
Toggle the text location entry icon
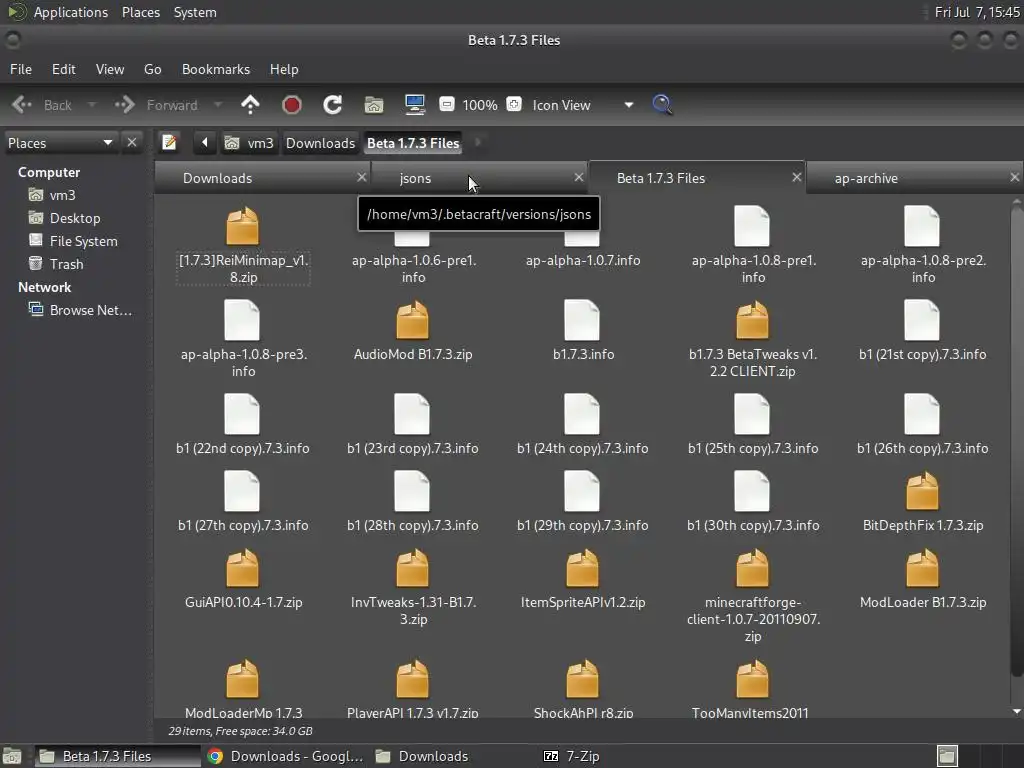pos(169,142)
